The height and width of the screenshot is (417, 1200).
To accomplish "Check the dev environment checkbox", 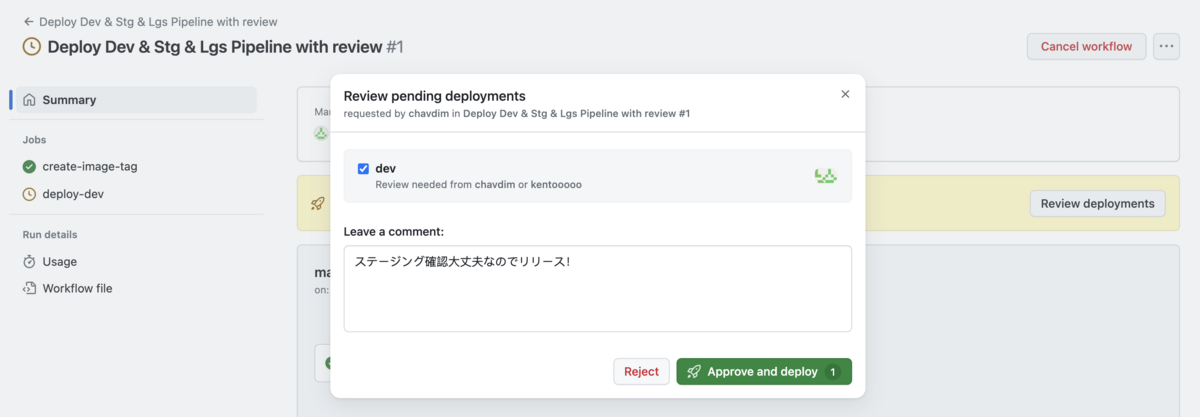I will pos(363,169).
